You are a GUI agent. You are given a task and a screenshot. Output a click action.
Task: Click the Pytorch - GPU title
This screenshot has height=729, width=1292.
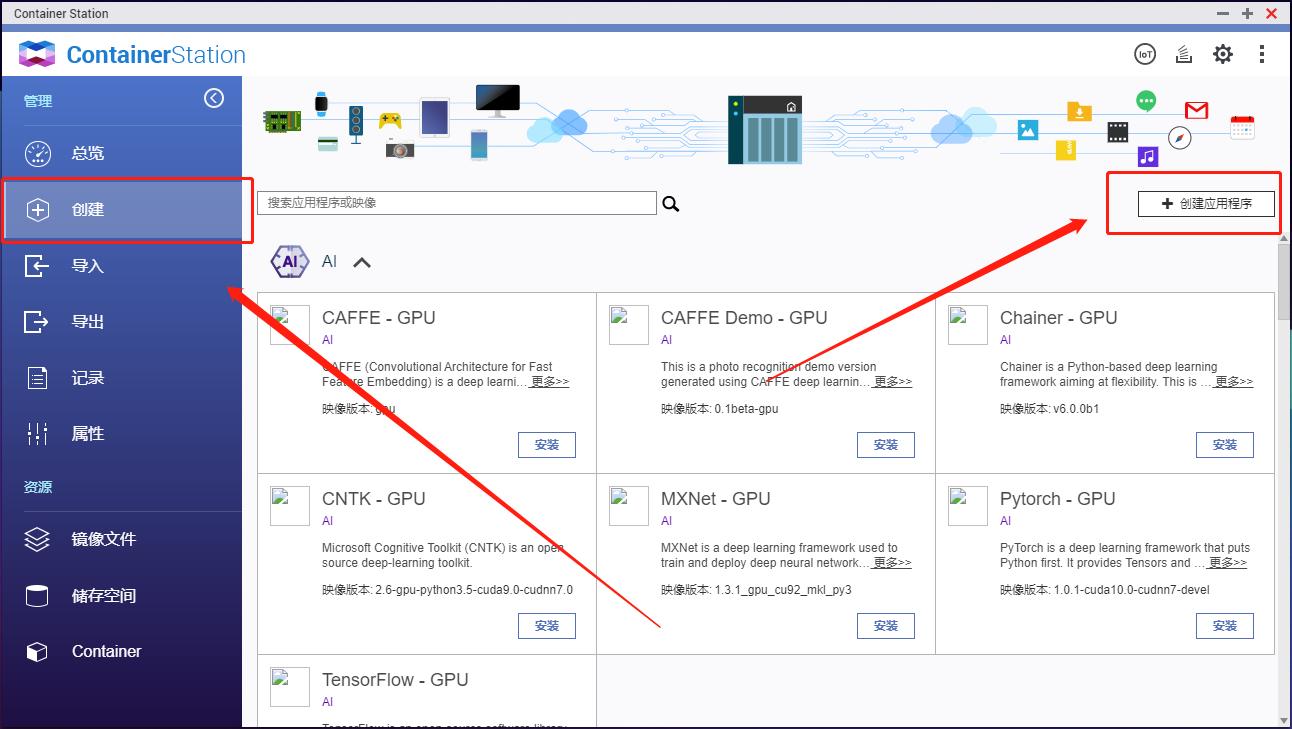1057,499
